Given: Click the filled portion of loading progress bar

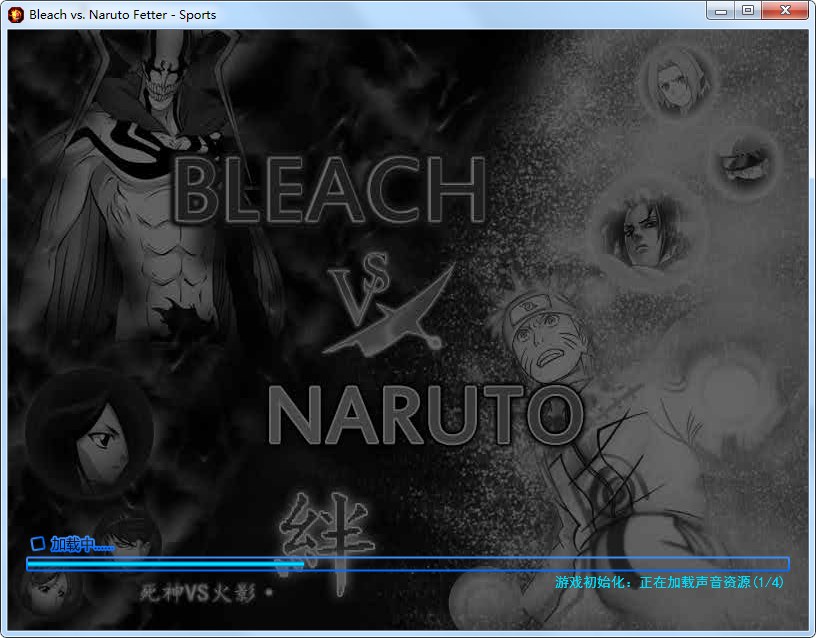Looking at the screenshot, I should [x=165, y=564].
